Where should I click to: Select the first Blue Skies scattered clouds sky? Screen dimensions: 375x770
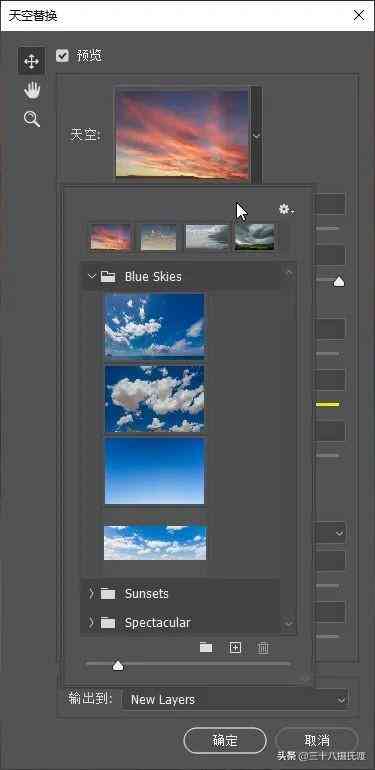point(155,325)
